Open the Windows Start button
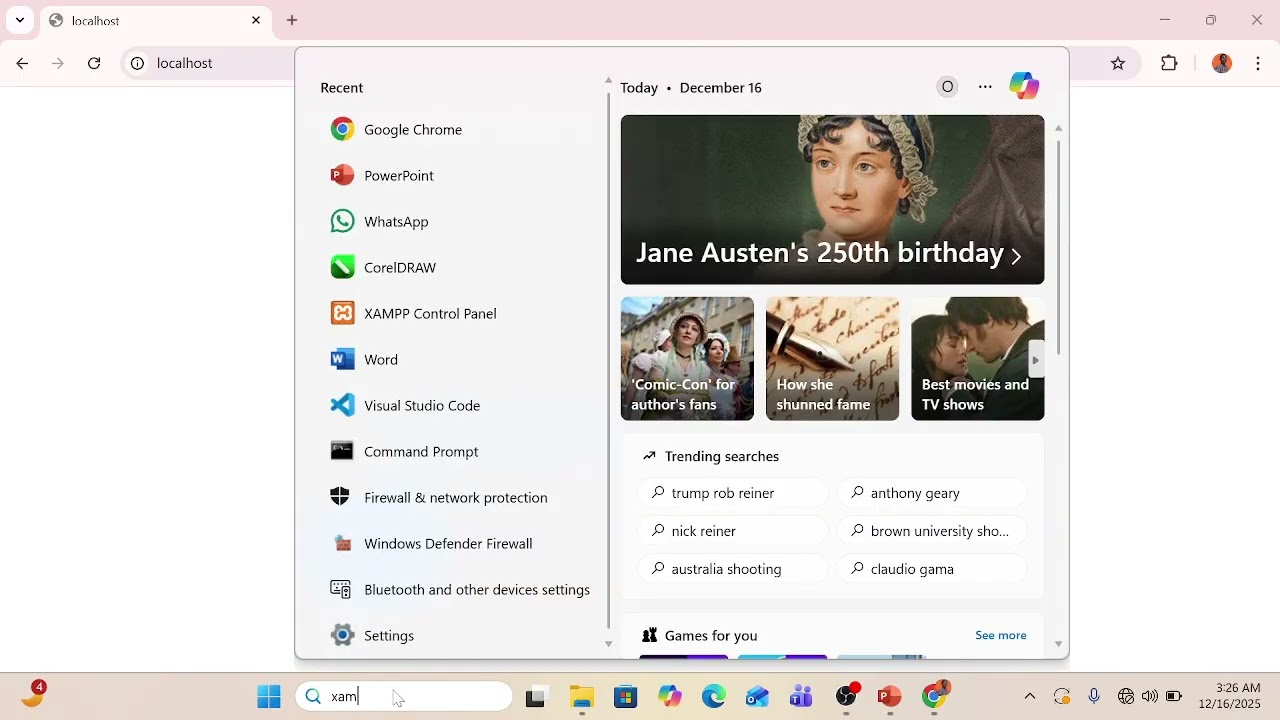 (x=269, y=696)
